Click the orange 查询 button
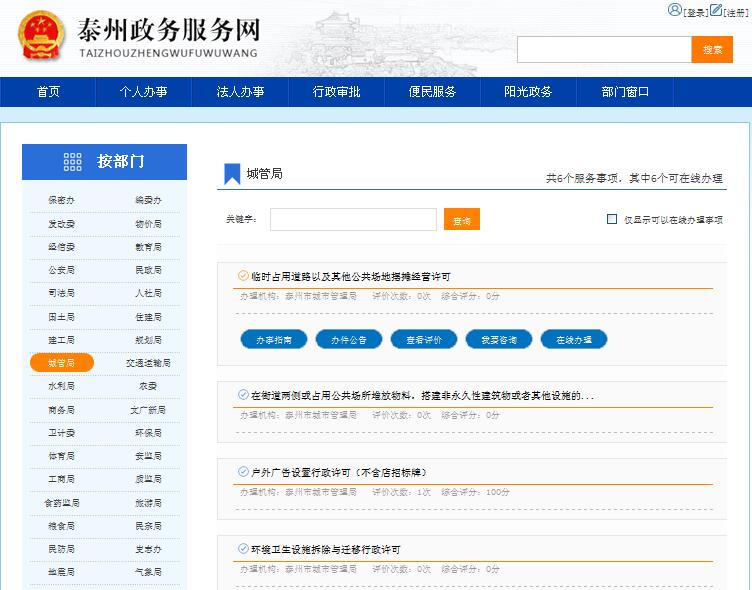The height and width of the screenshot is (590, 752). (x=462, y=220)
